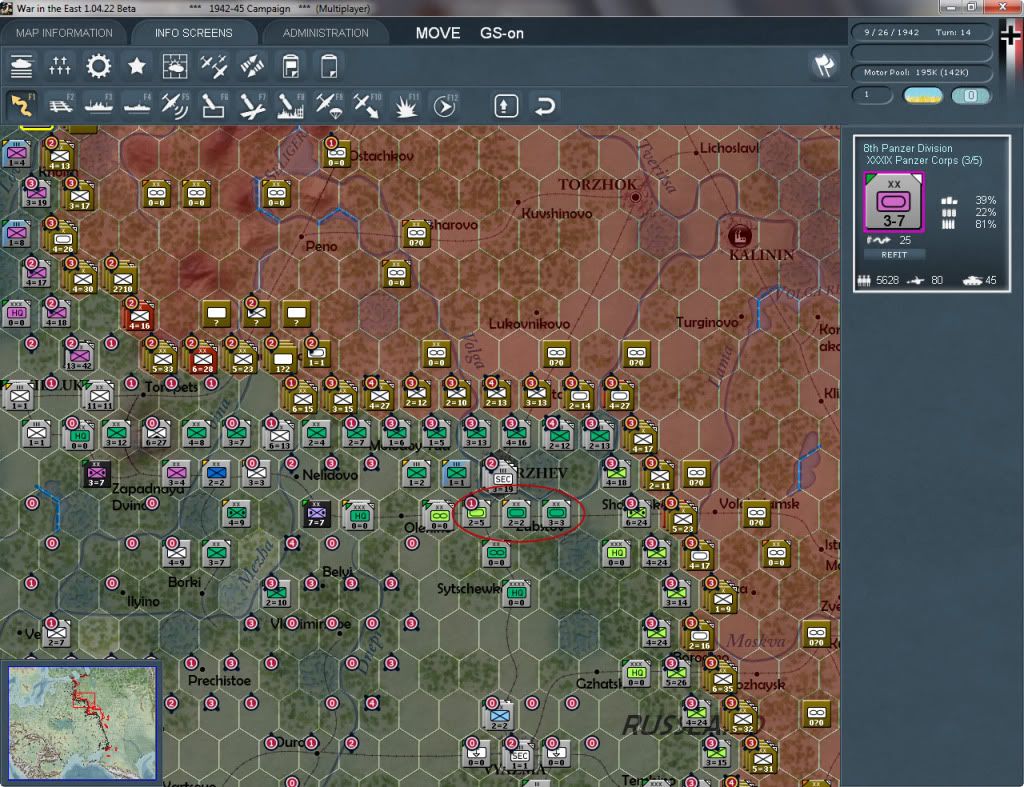The height and width of the screenshot is (787, 1024).
Task: Open the ADMINISTRATION tab
Action: click(325, 33)
